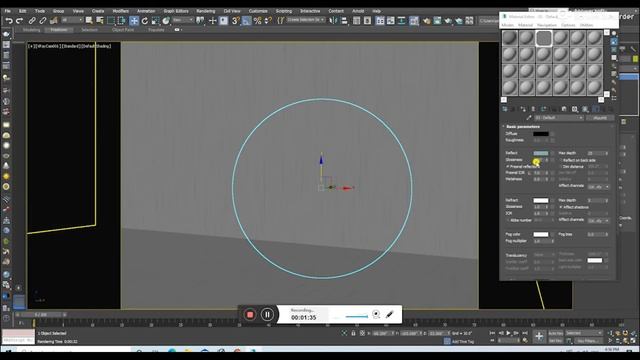Open Render Setup teapot icon
The image size is (640, 360).
(427, 20)
